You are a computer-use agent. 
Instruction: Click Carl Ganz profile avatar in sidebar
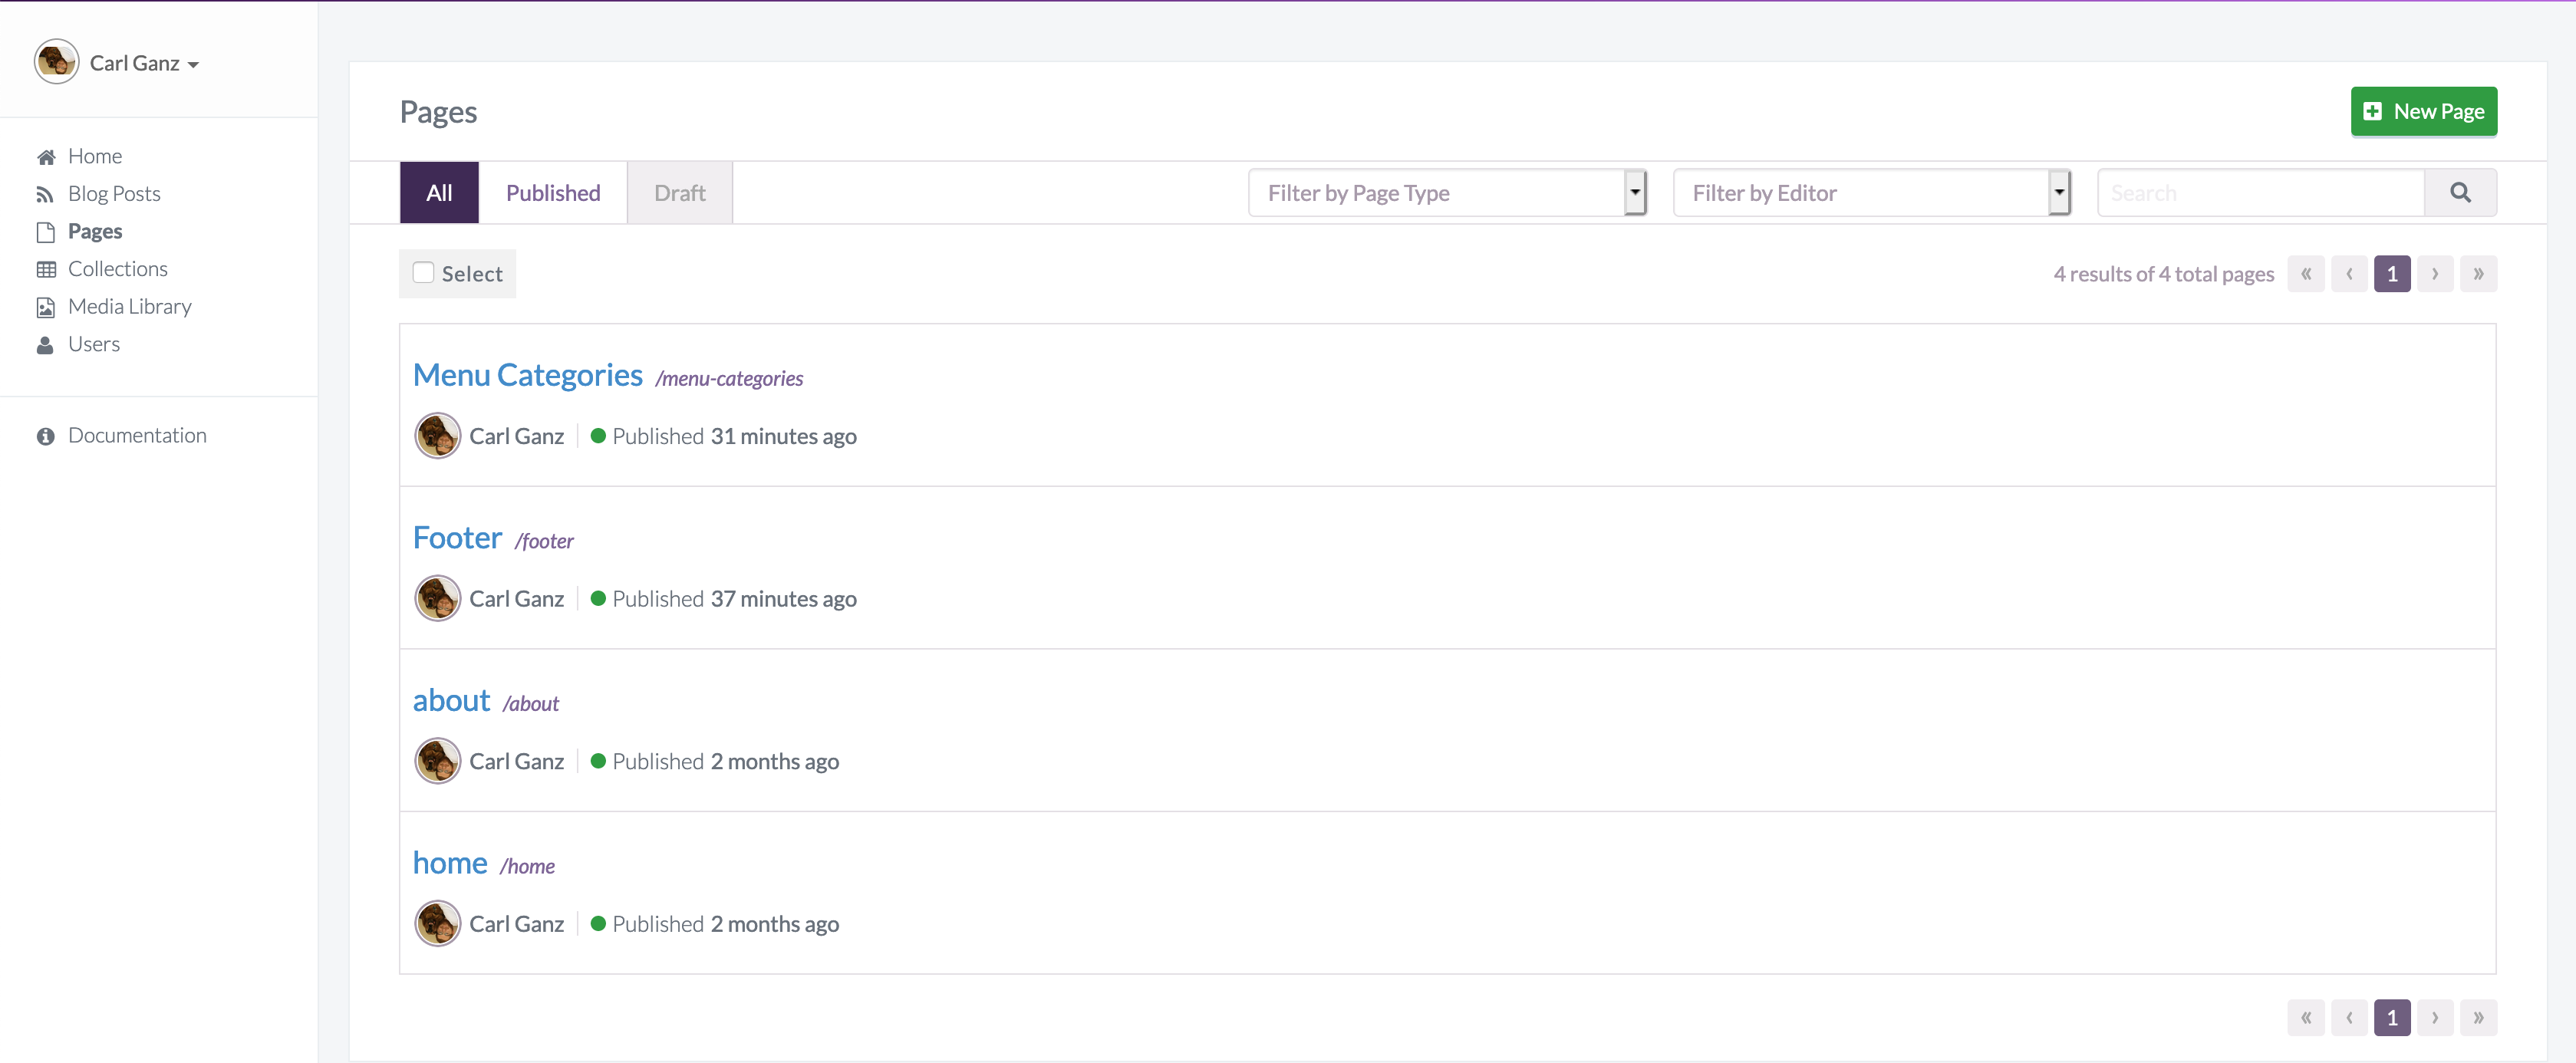56,62
